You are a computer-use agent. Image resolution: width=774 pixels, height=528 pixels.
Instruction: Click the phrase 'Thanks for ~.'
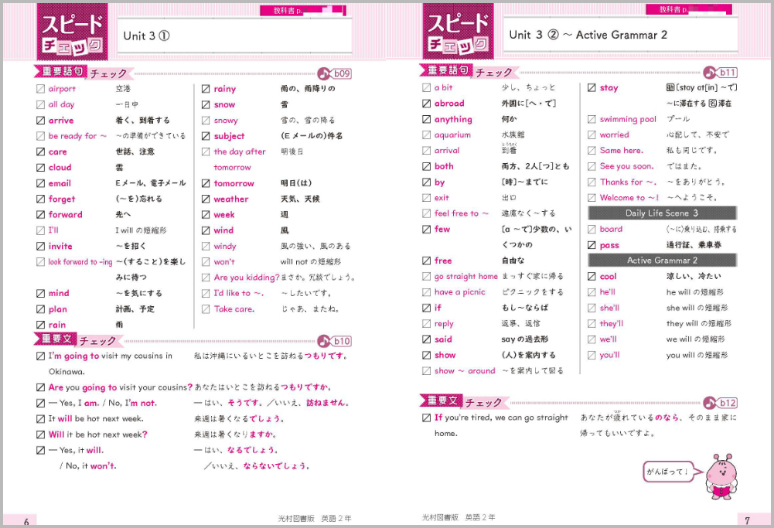628,182
